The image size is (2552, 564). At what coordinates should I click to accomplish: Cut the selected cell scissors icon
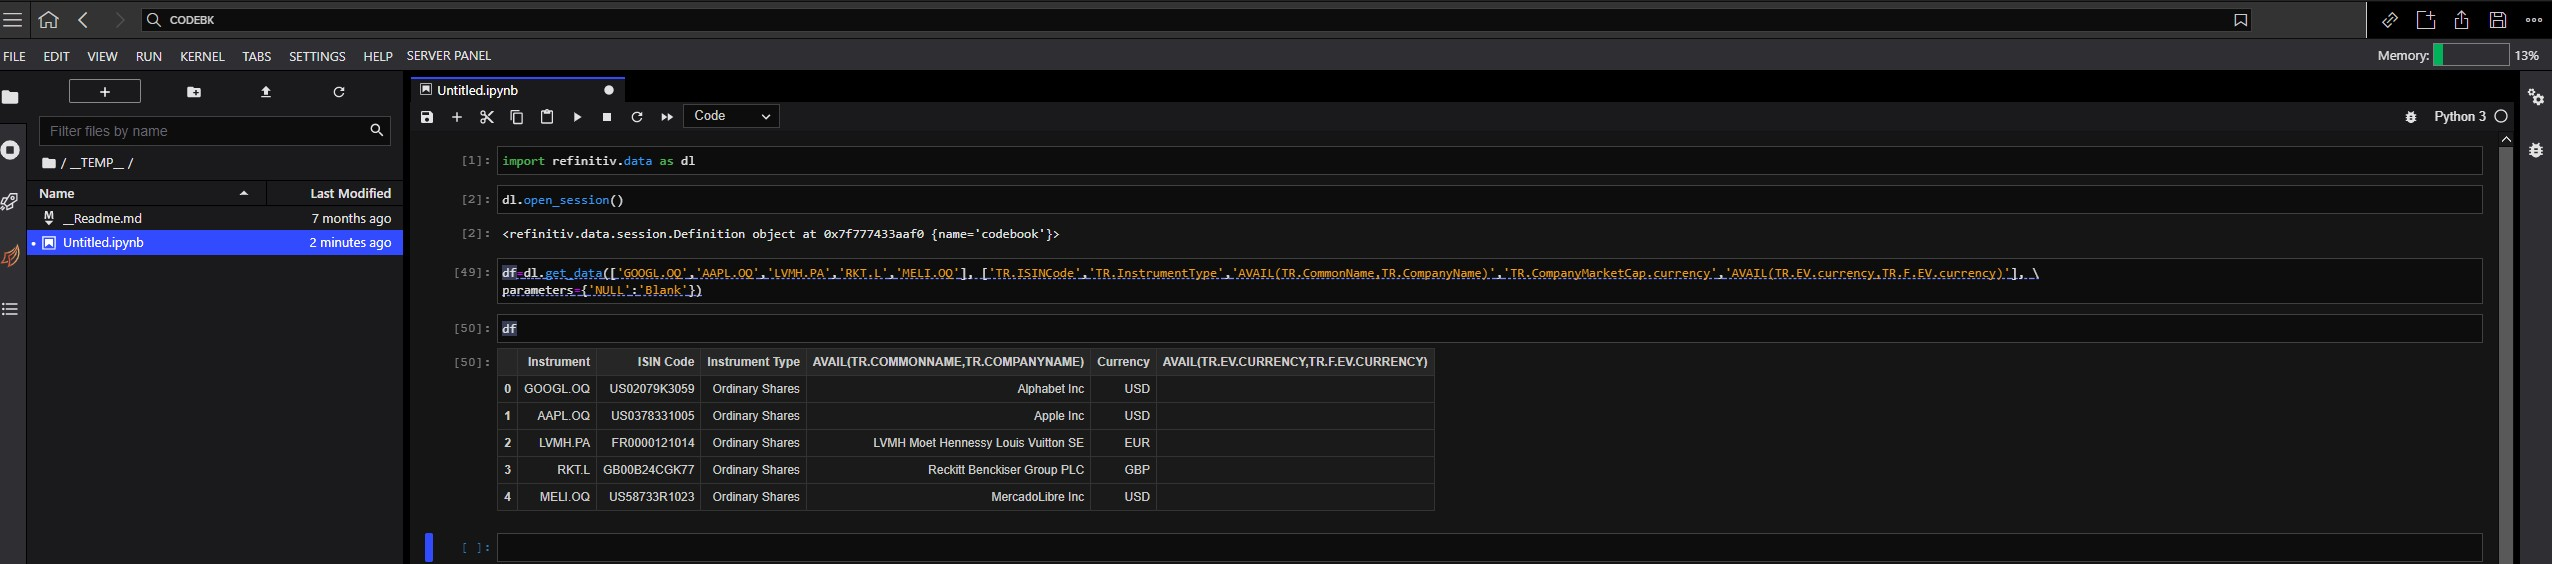click(487, 117)
